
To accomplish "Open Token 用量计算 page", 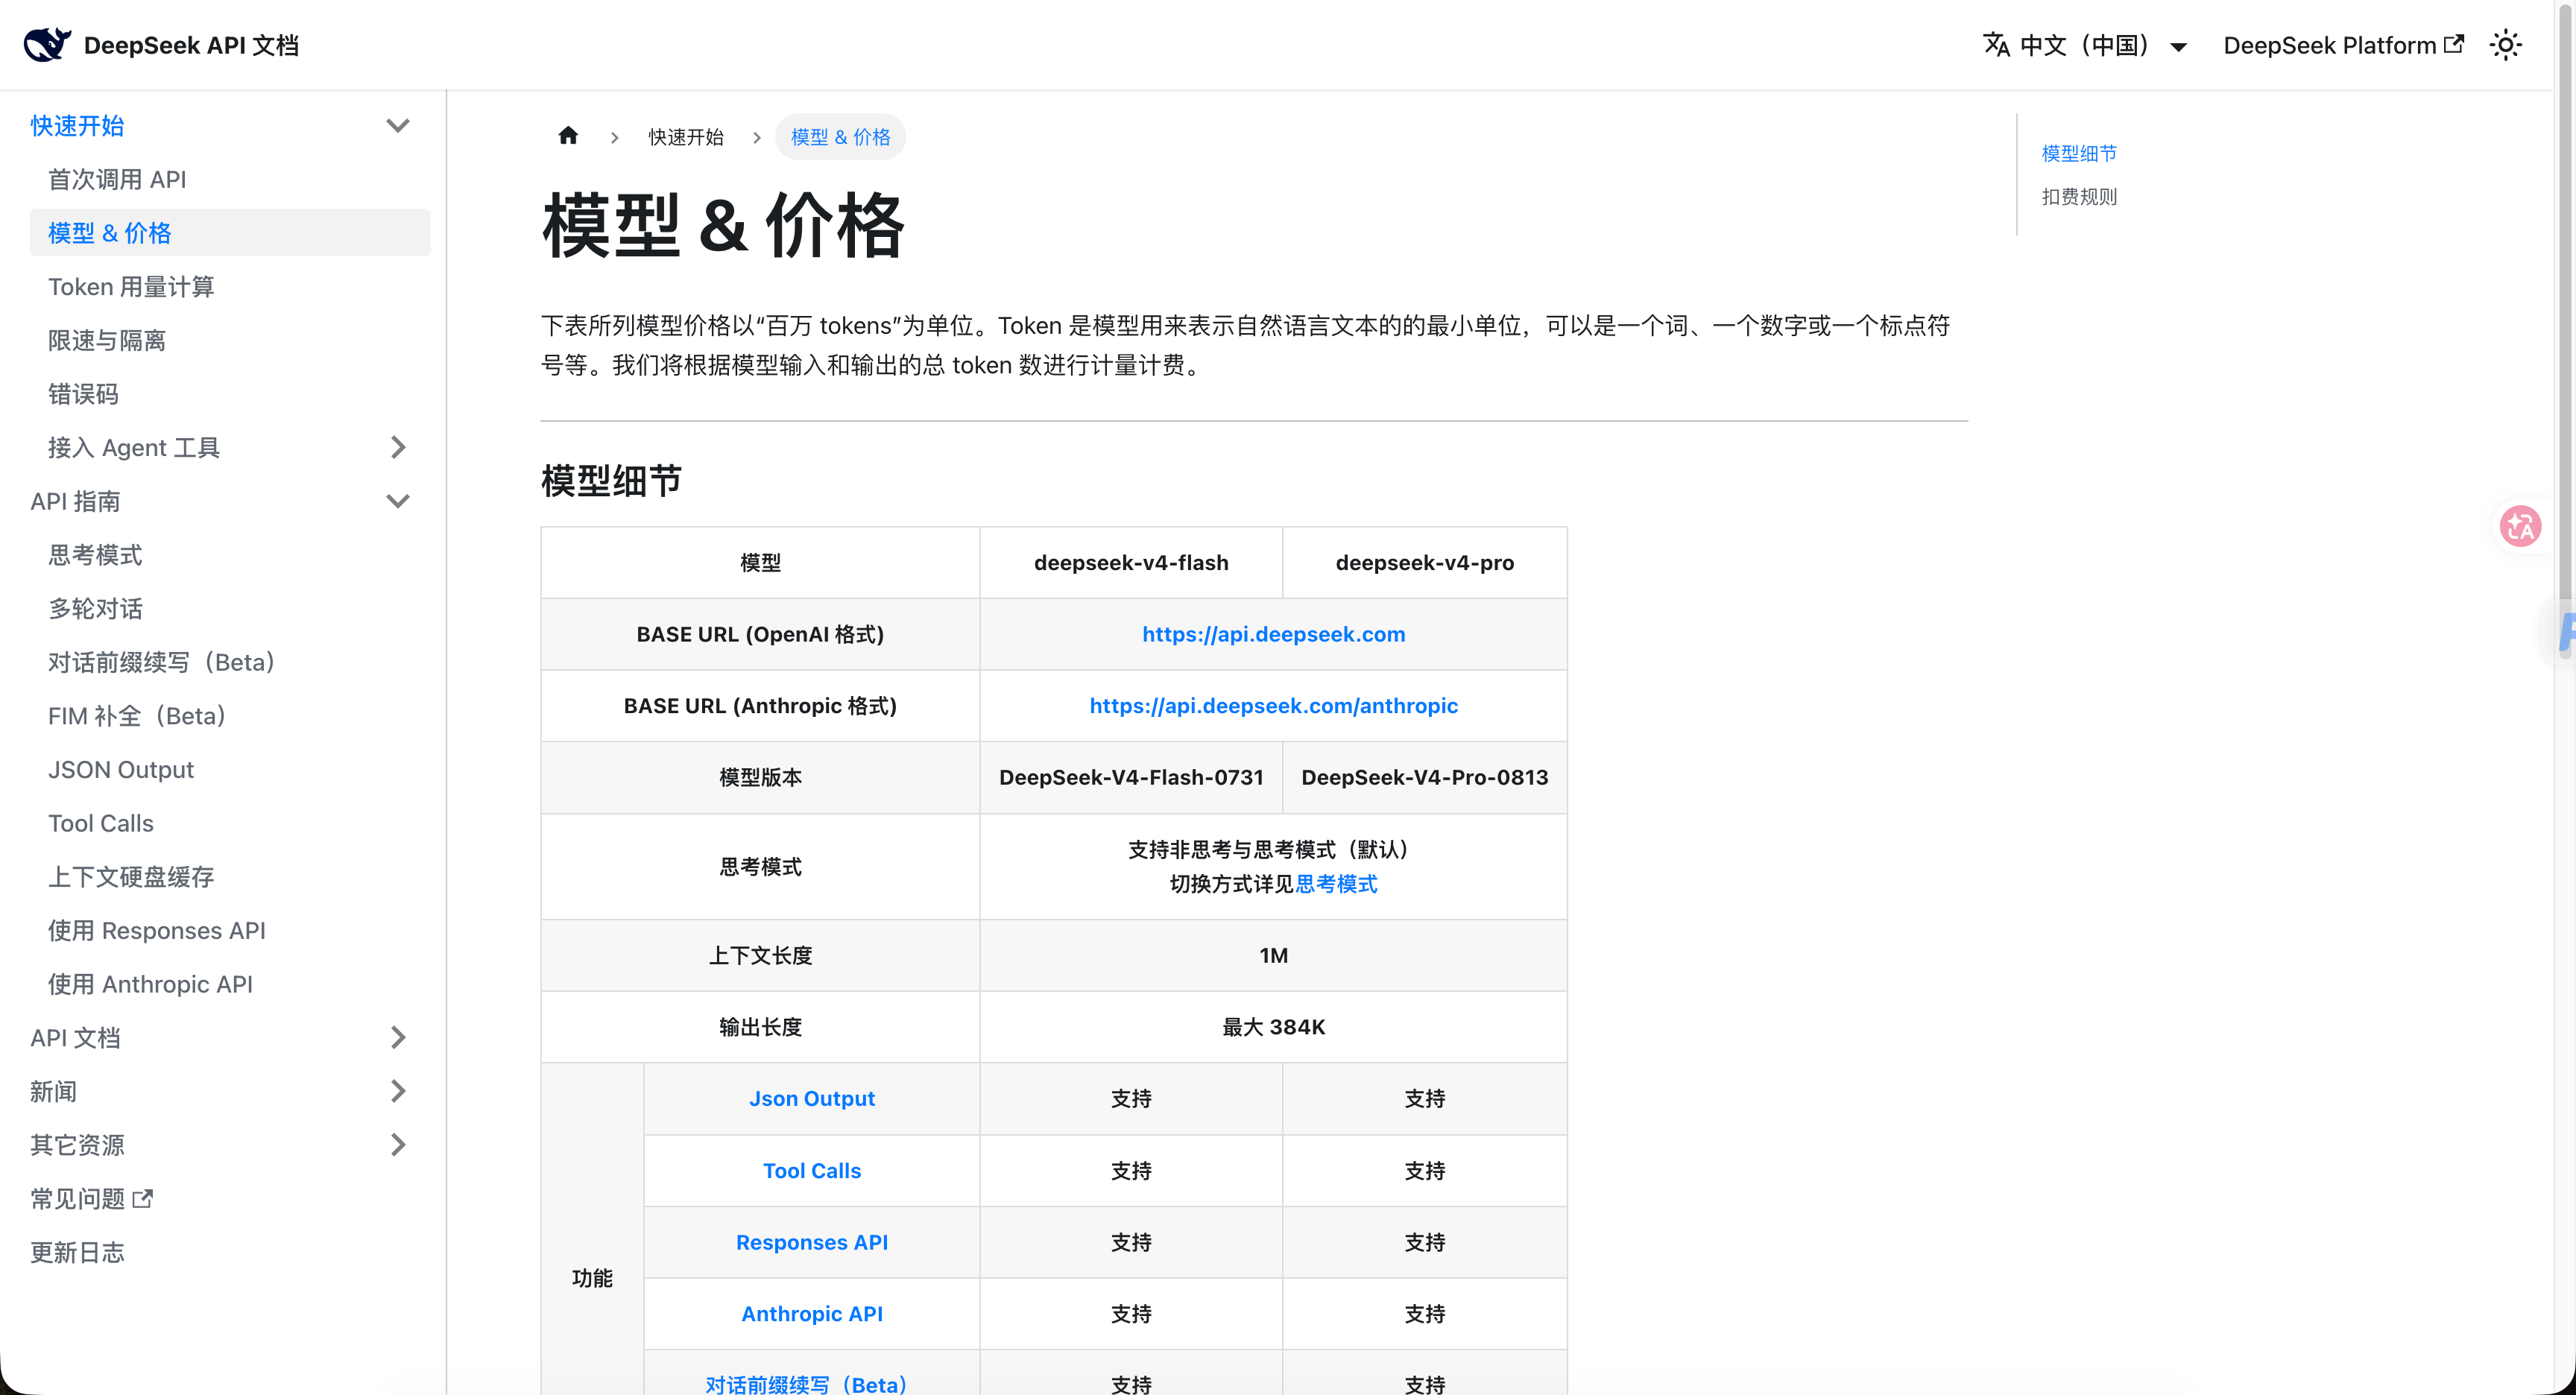I will pos(131,287).
